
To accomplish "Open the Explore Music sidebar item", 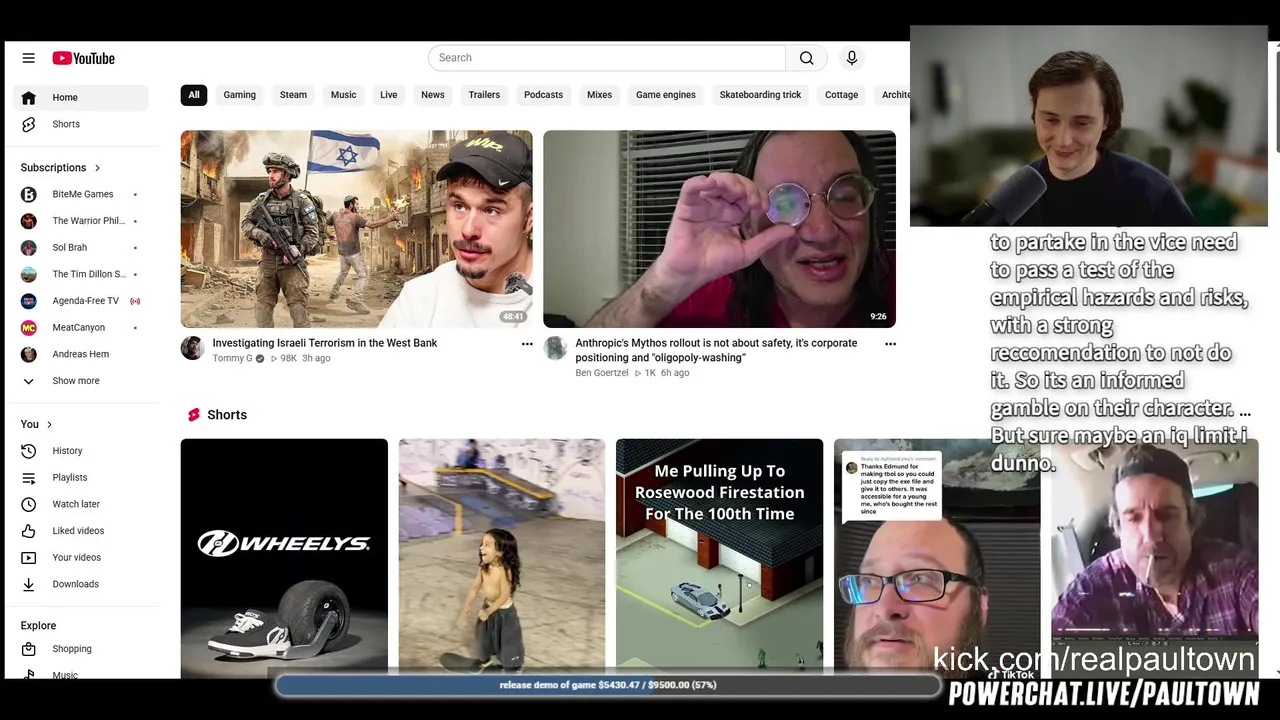I will [64, 674].
